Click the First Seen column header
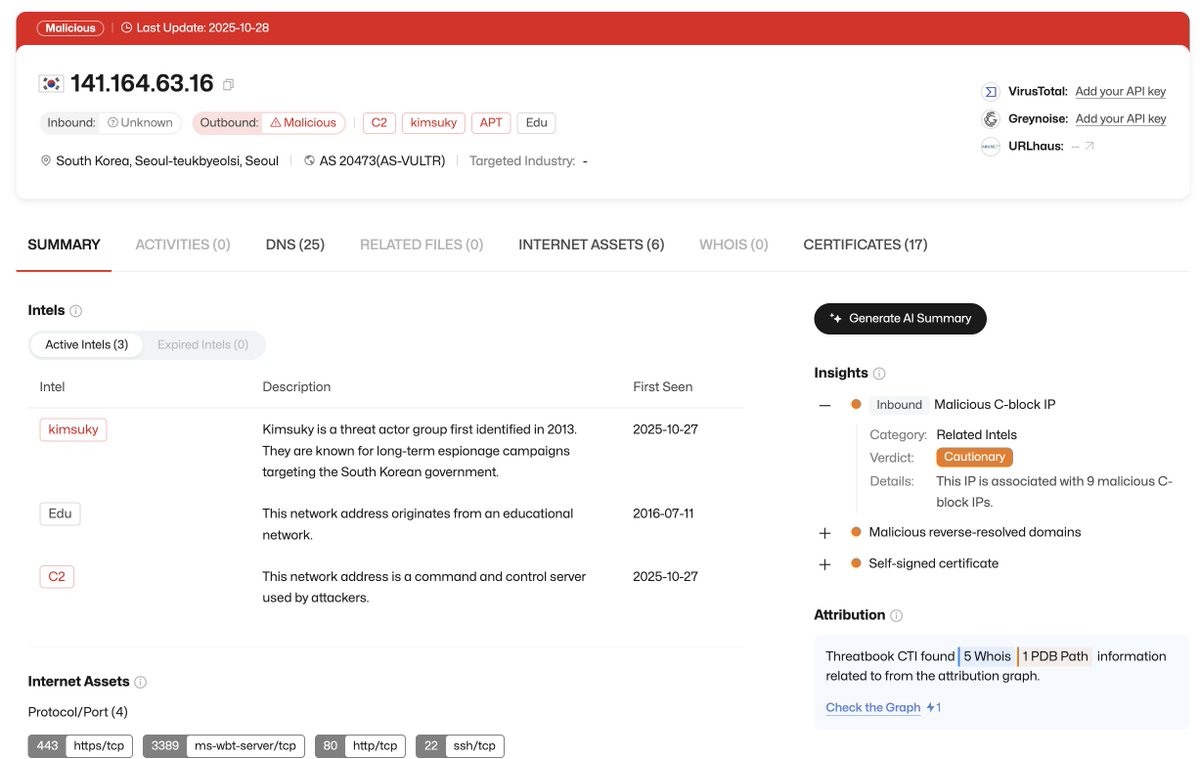The image size is (1200, 759). tap(662, 387)
